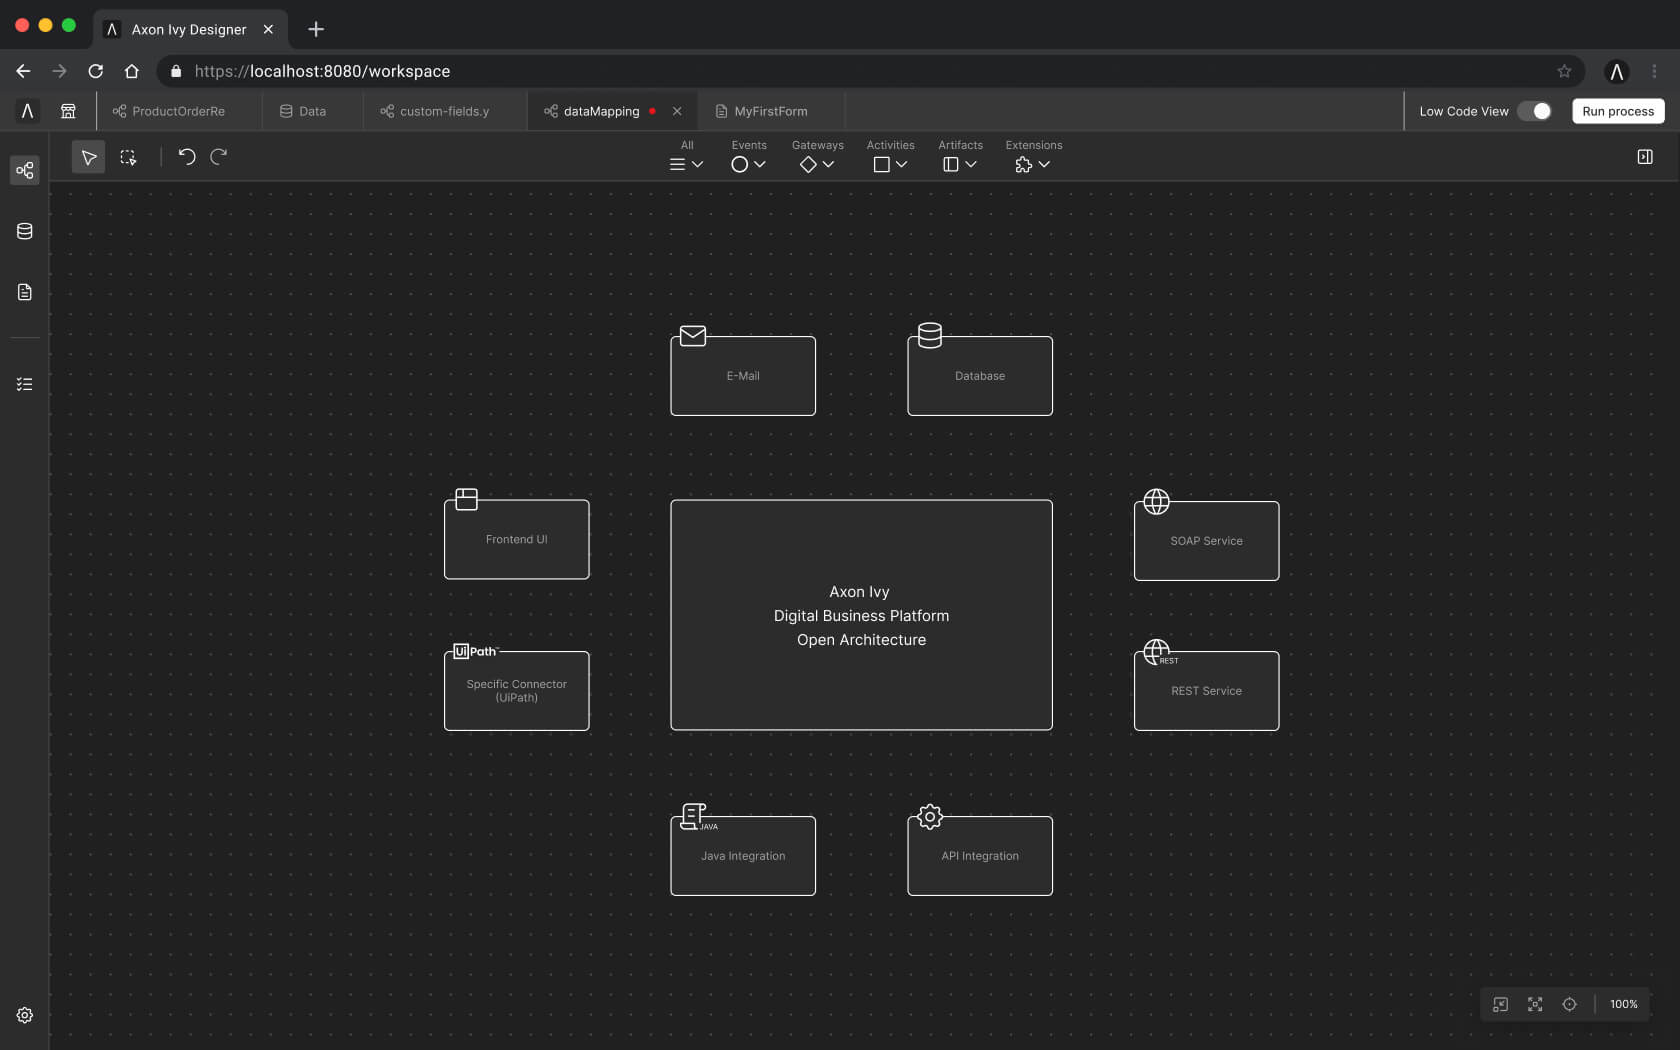Select the Frontend UI node

517,539
